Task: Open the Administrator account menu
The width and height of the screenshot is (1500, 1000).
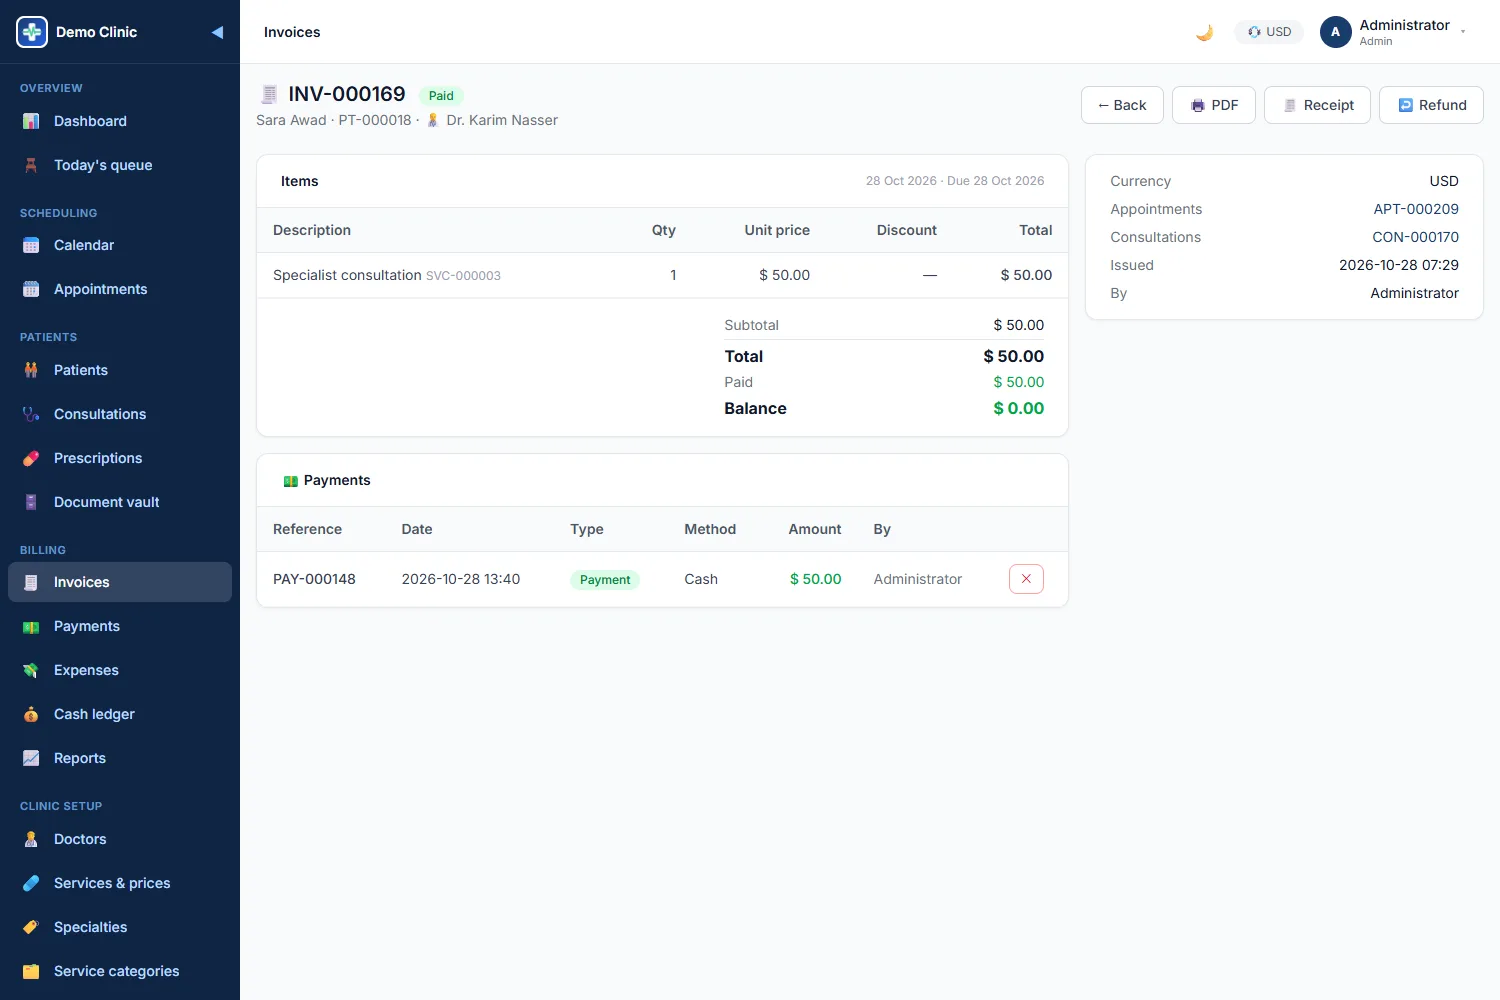Action: pyautogui.click(x=1394, y=32)
